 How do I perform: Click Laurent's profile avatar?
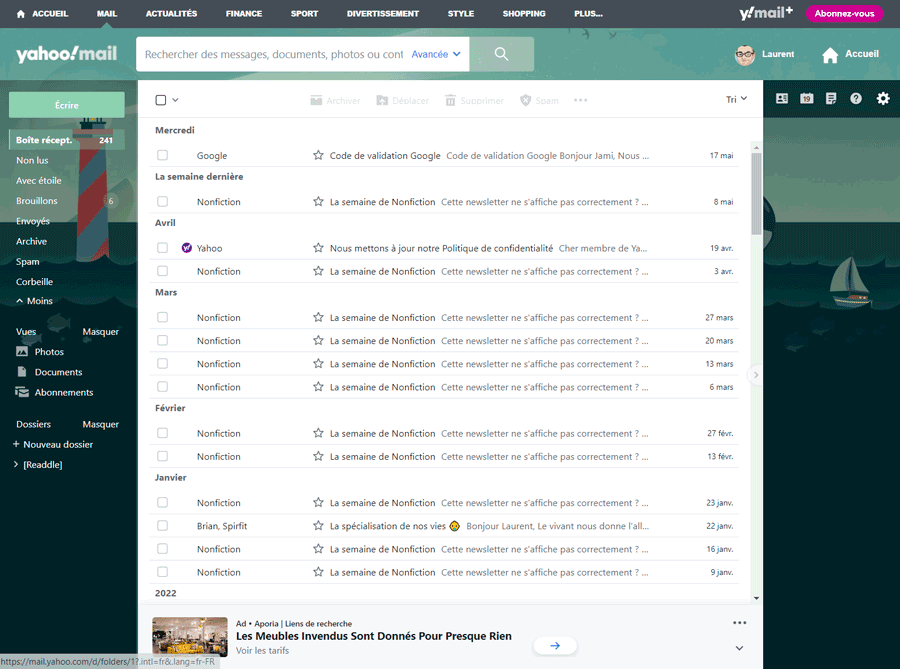pos(744,55)
